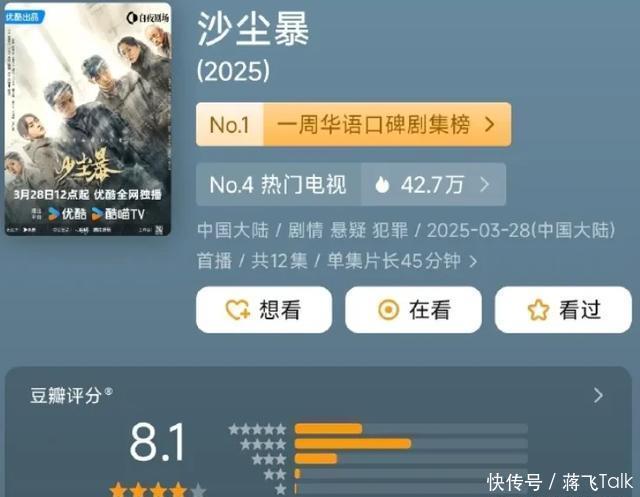Screen dimensions: 640x497
Task: Mark the show as 在看
Action: [x=413, y=310]
